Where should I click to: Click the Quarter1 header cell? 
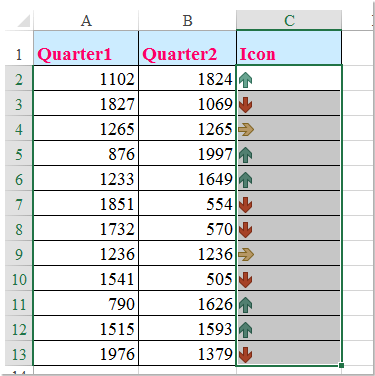[86, 48]
